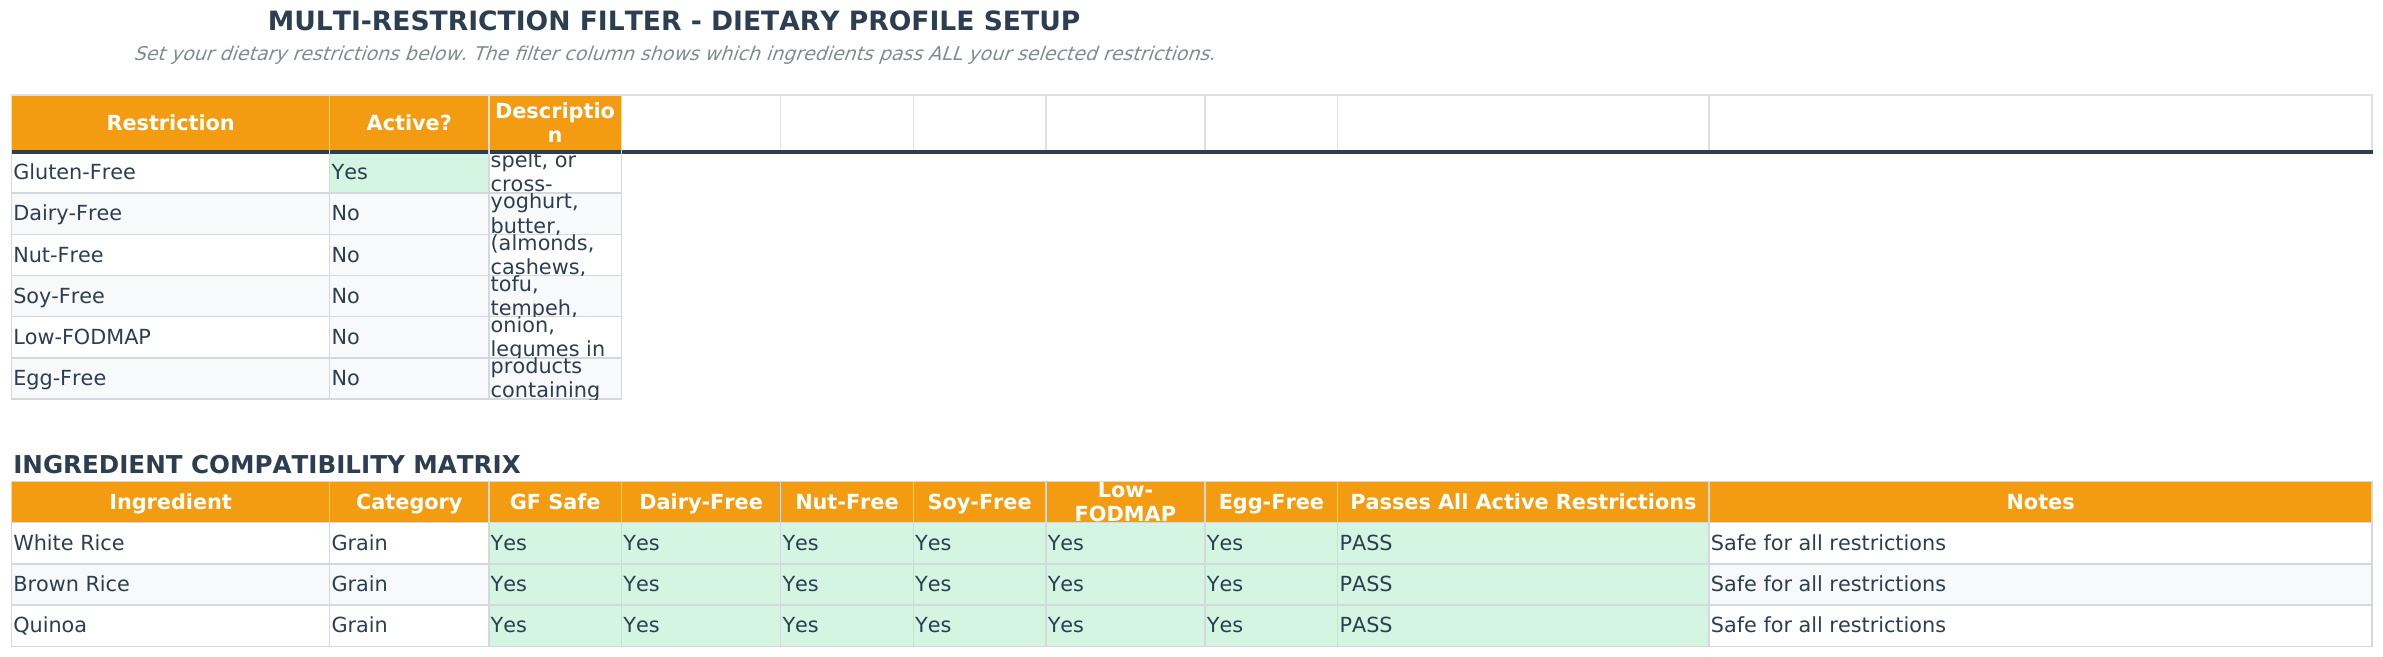This screenshot has height=657, width=2383.
Task: Click the PASS result for White Rice
Action: [1523, 543]
